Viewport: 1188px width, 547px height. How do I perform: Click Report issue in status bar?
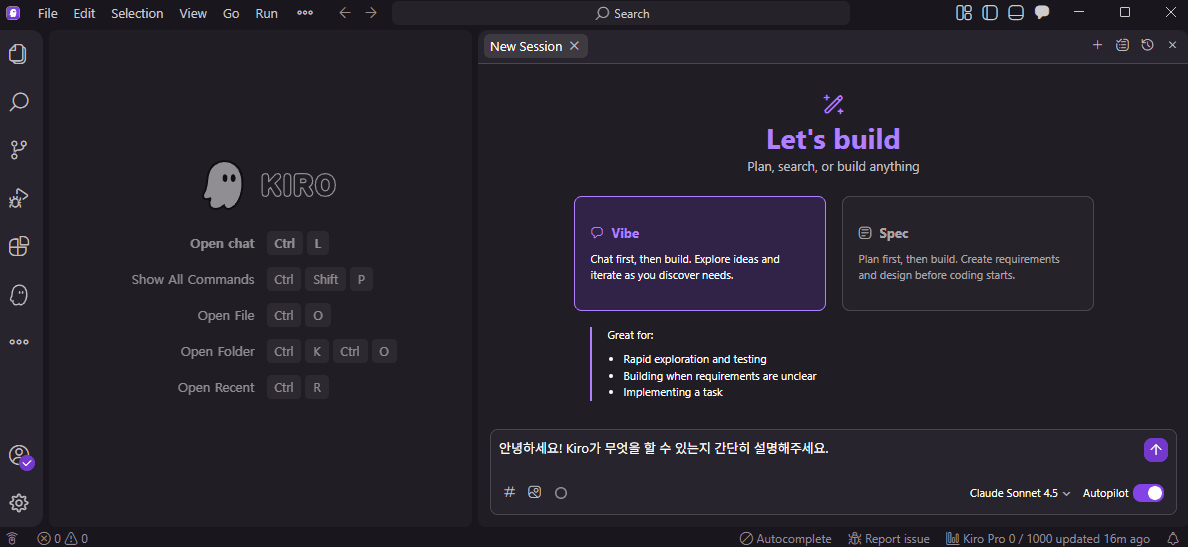(x=888, y=538)
